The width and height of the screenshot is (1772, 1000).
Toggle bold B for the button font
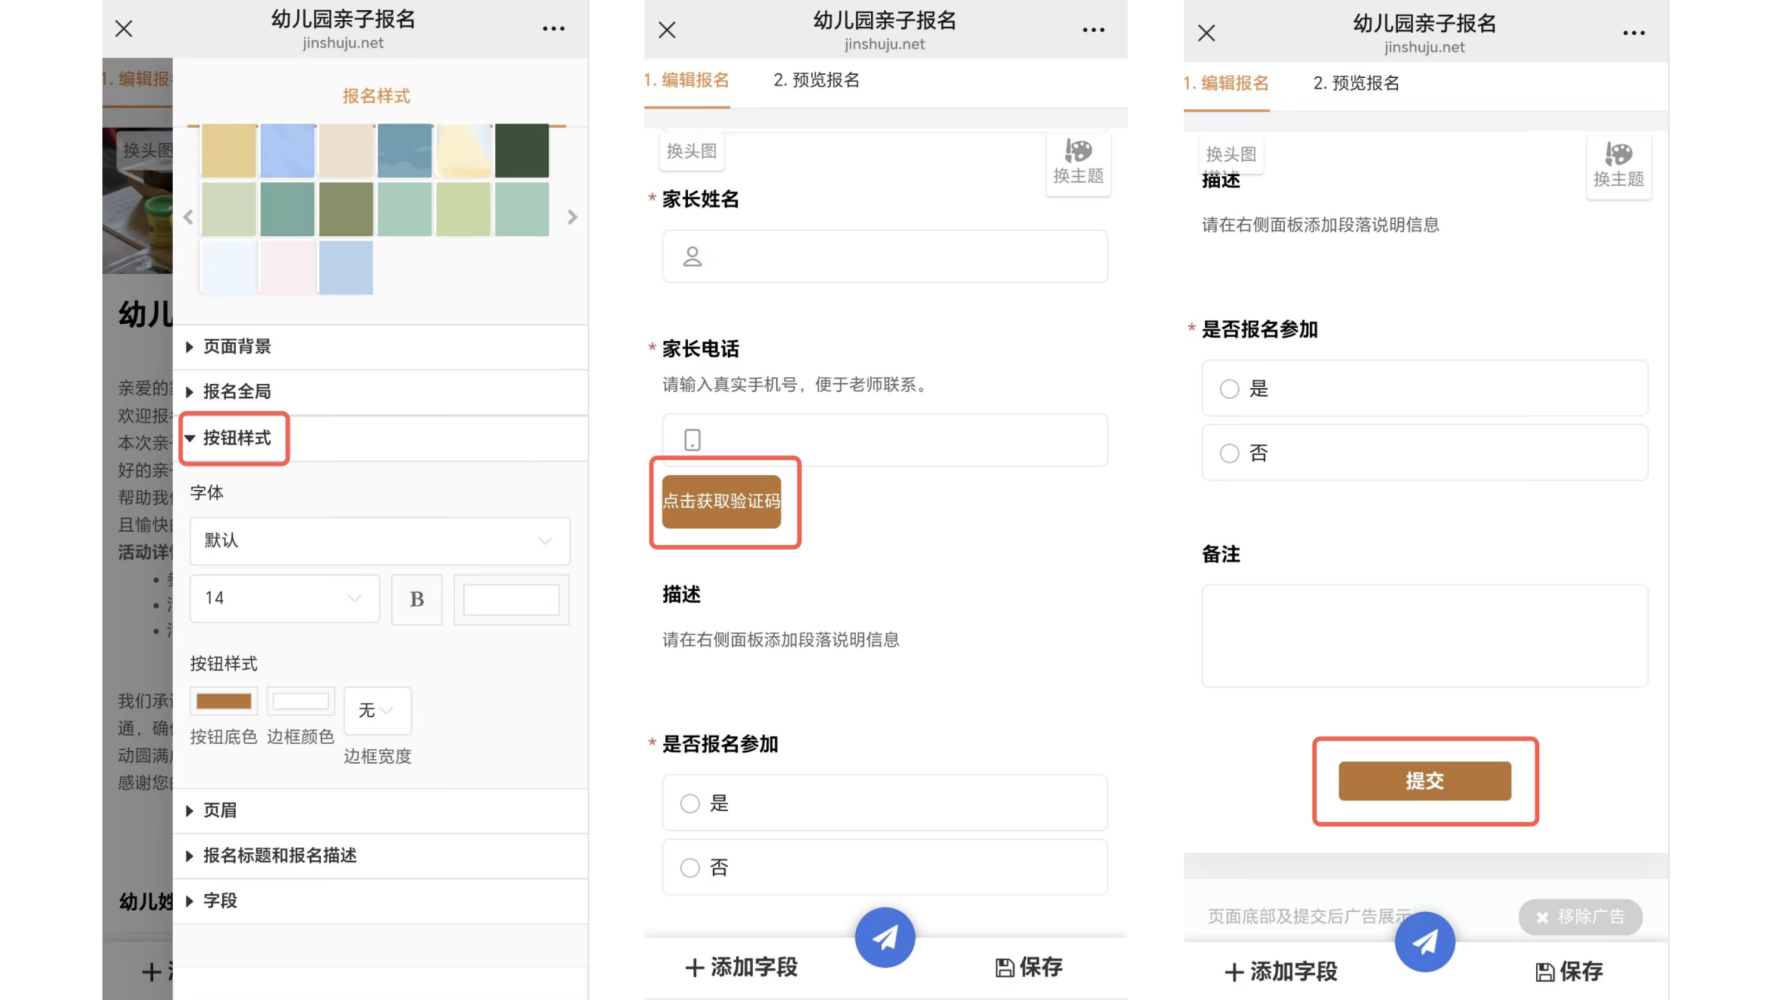(417, 599)
